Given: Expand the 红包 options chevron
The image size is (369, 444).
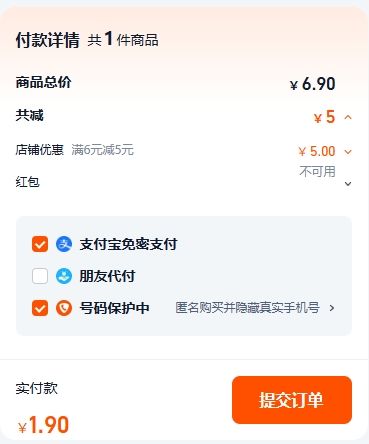Looking at the screenshot, I should pyautogui.click(x=348, y=184).
